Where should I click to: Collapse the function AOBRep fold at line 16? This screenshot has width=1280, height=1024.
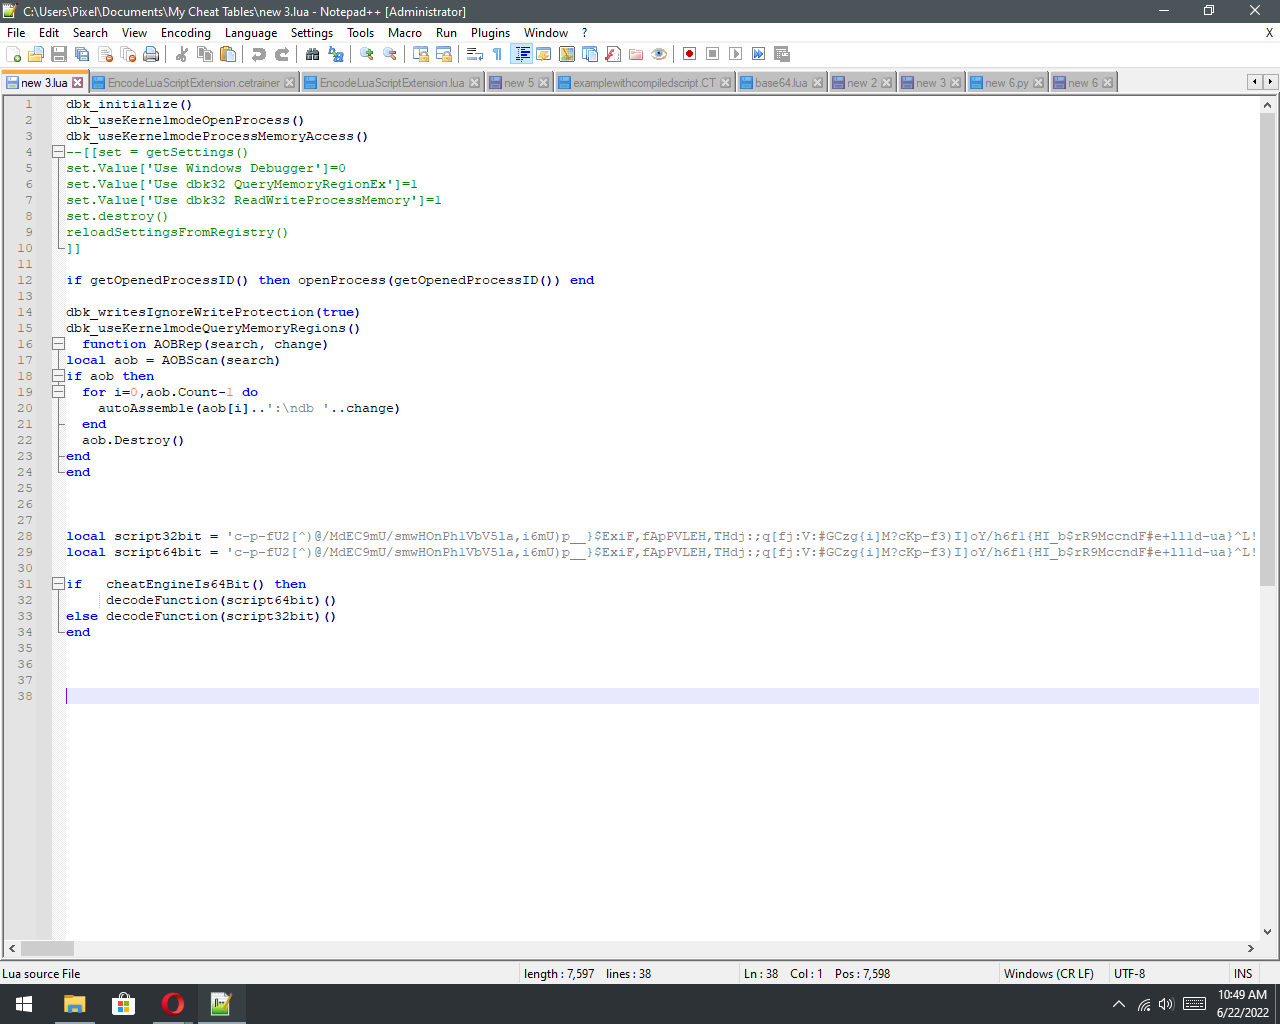click(58, 344)
